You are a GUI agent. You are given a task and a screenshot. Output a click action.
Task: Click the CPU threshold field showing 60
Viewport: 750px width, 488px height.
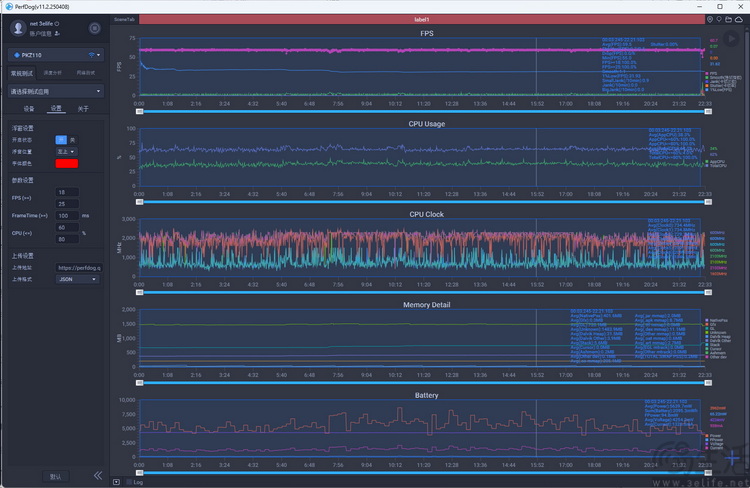point(66,228)
